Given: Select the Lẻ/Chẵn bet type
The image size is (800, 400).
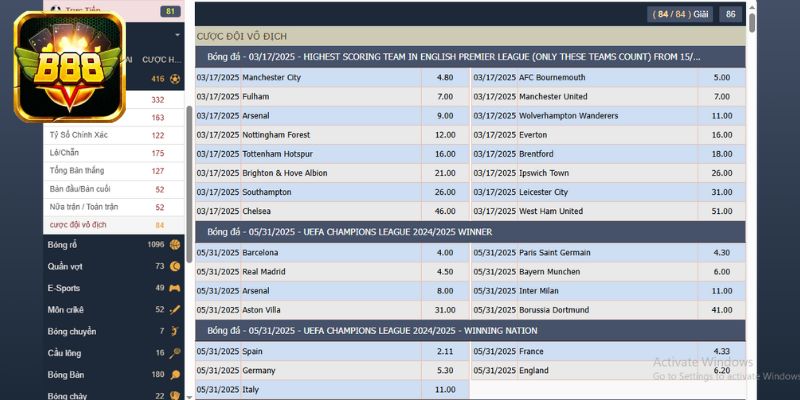Looking at the screenshot, I should click(x=64, y=153).
